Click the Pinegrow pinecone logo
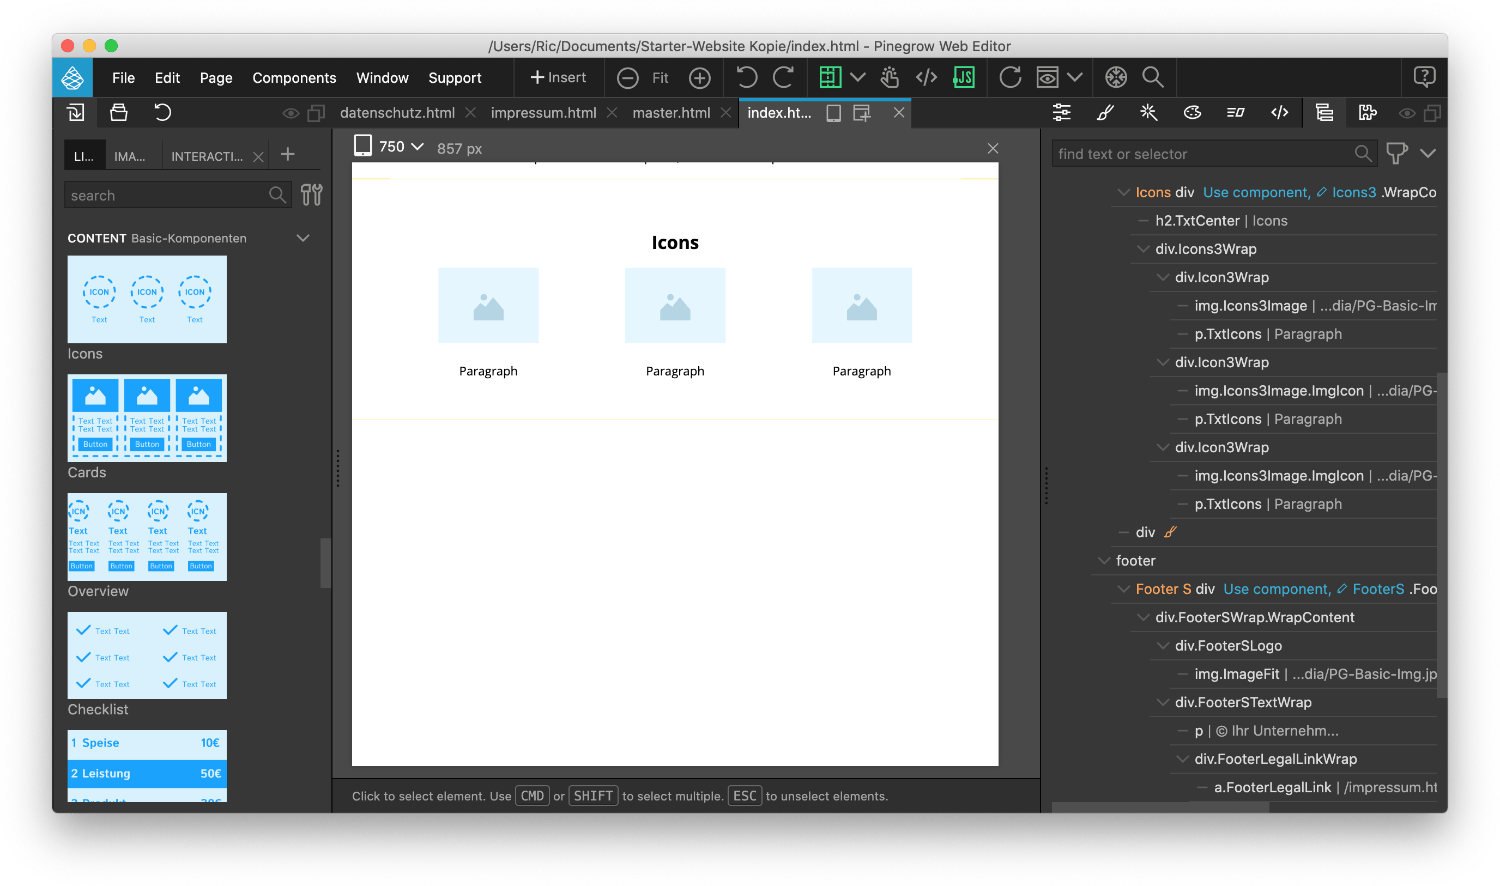The width and height of the screenshot is (1500, 886). 73,77
